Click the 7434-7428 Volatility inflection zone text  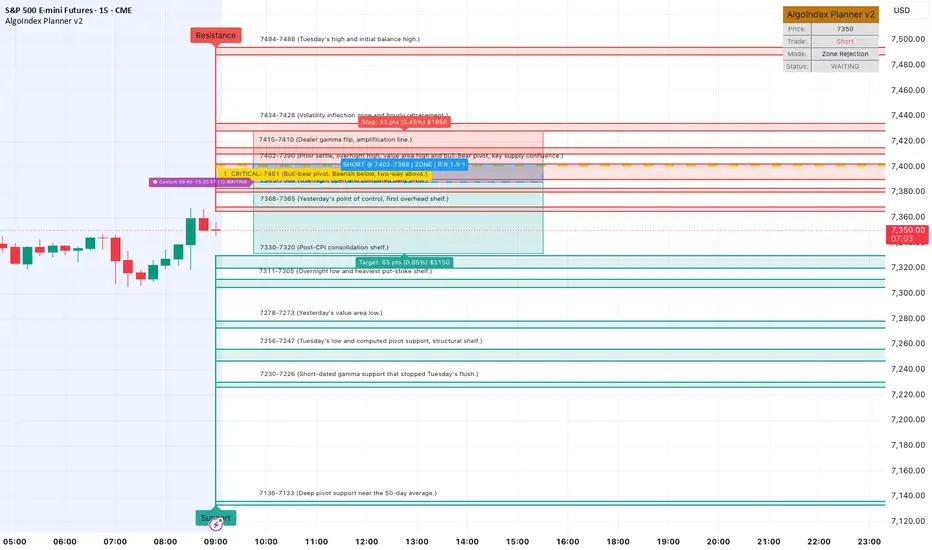point(354,115)
